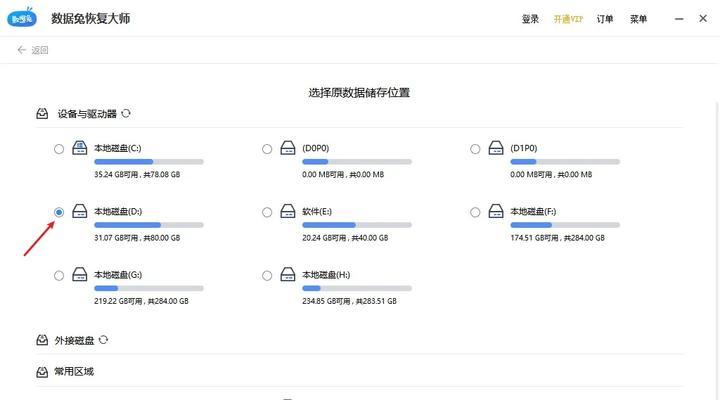
Task: Click the 数据兔恢复大师 title text
Action: (90, 18)
